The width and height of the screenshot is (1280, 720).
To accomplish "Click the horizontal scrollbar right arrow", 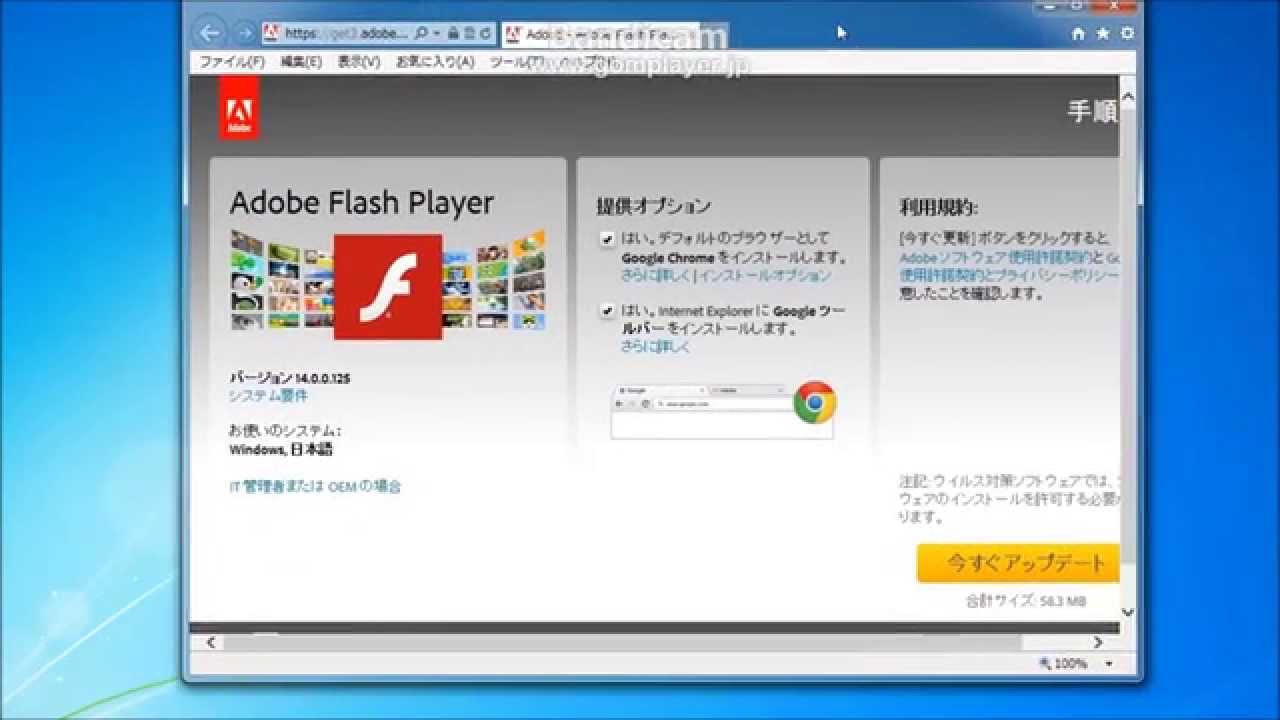I will pyautogui.click(x=1098, y=643).
